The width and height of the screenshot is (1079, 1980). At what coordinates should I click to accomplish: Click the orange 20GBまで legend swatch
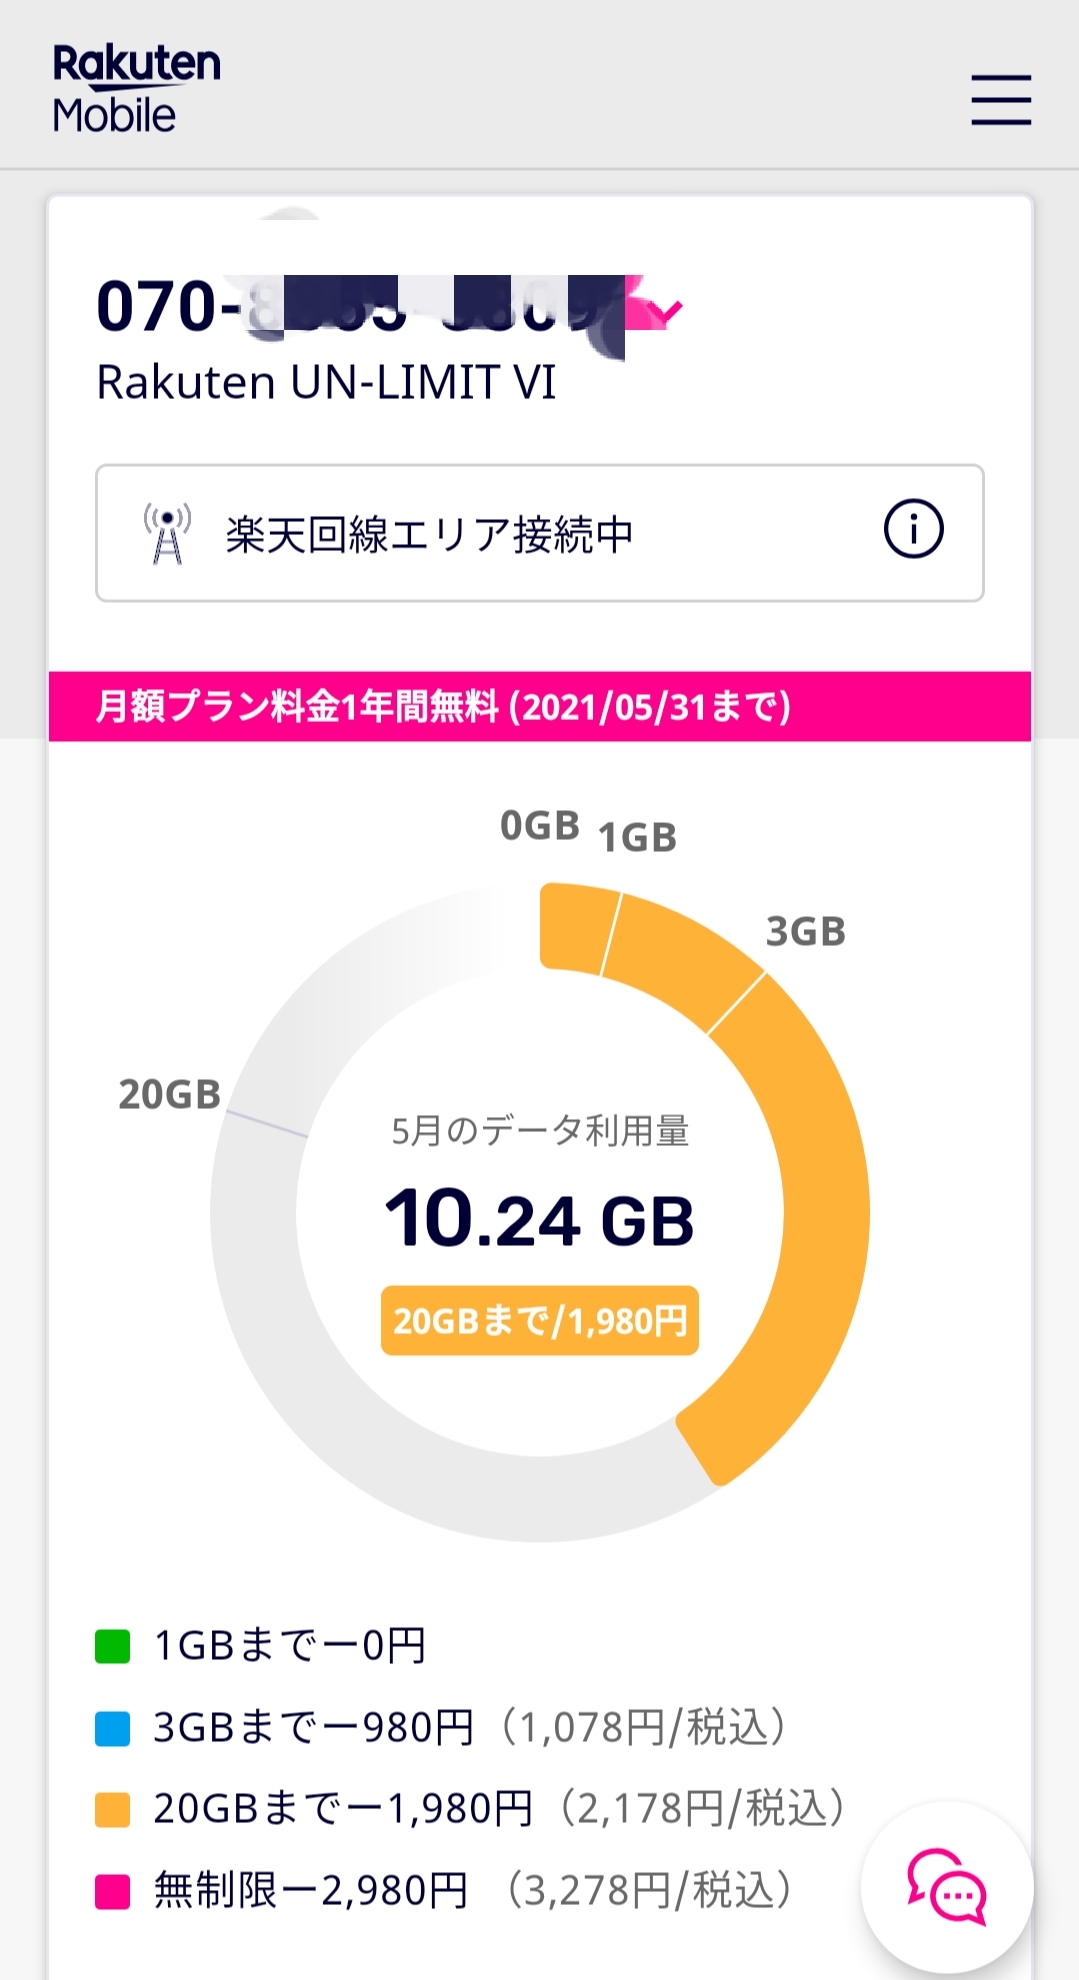click(x=112, y=1809)
